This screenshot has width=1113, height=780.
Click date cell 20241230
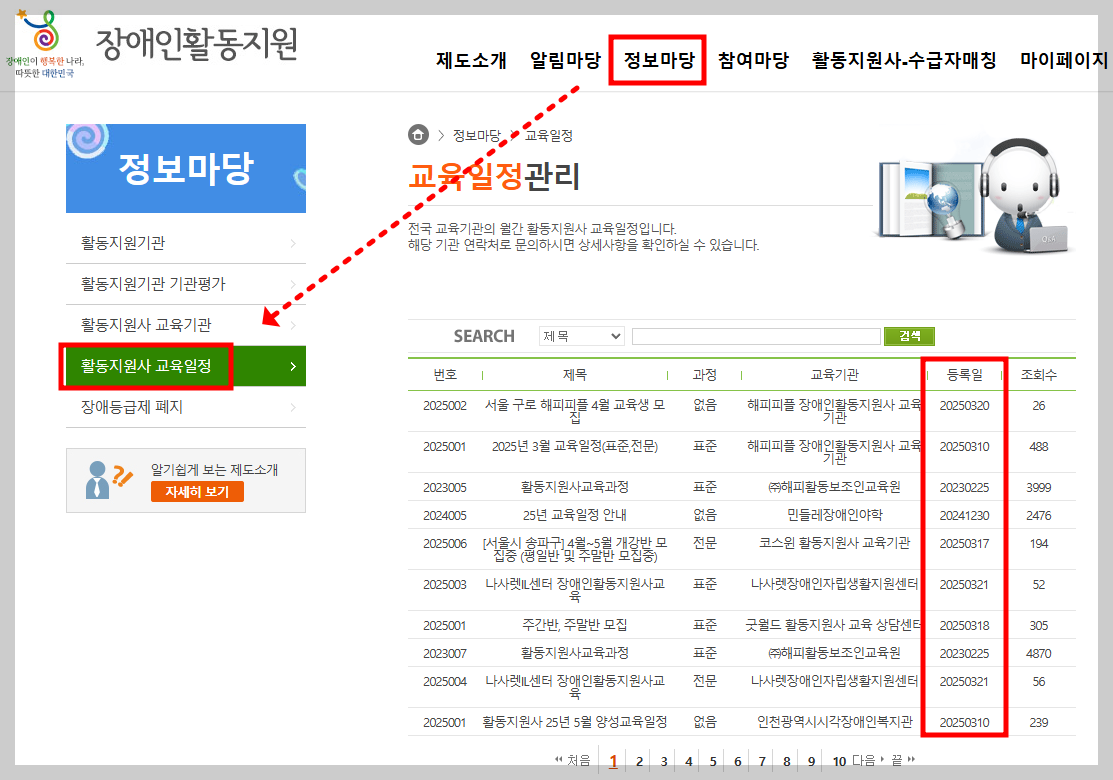click(965, 516)
